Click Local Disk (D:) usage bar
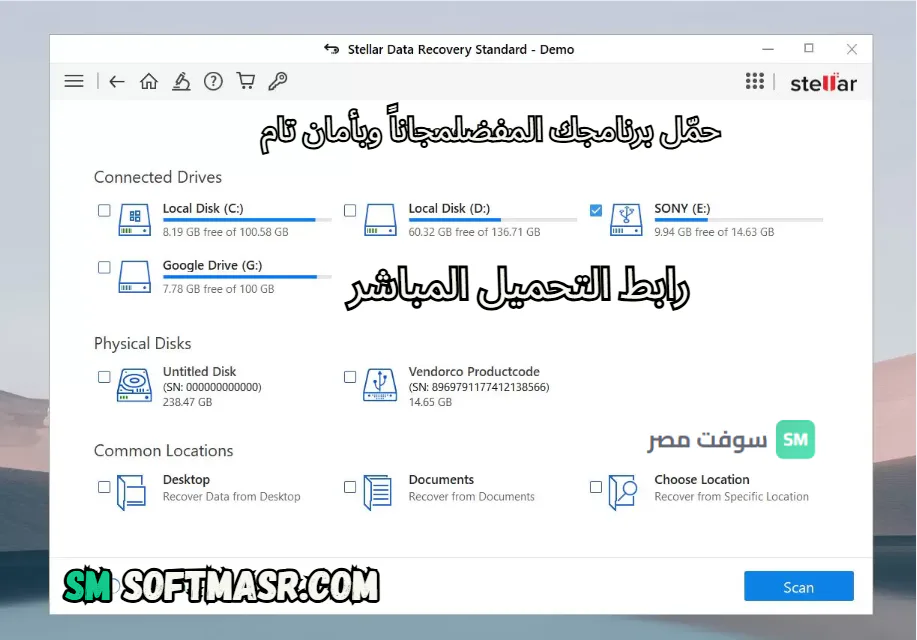The image size is (917, 640). [492, 220]
